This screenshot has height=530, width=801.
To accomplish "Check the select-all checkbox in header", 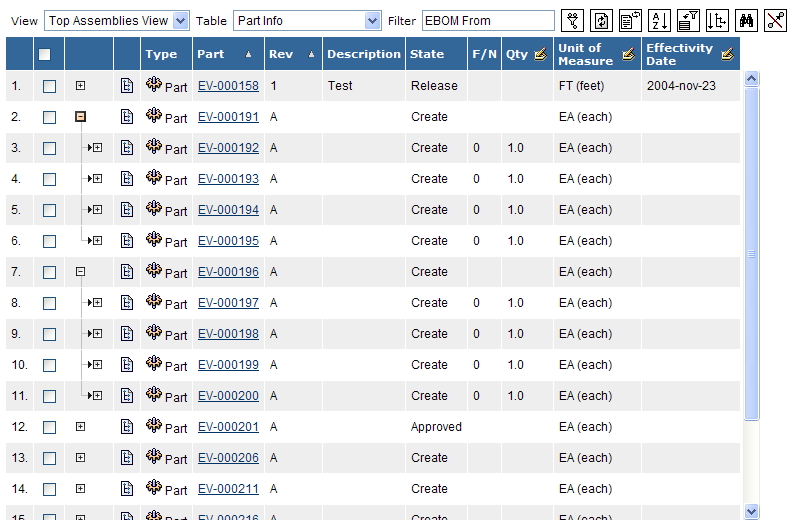I will point(45,54).
